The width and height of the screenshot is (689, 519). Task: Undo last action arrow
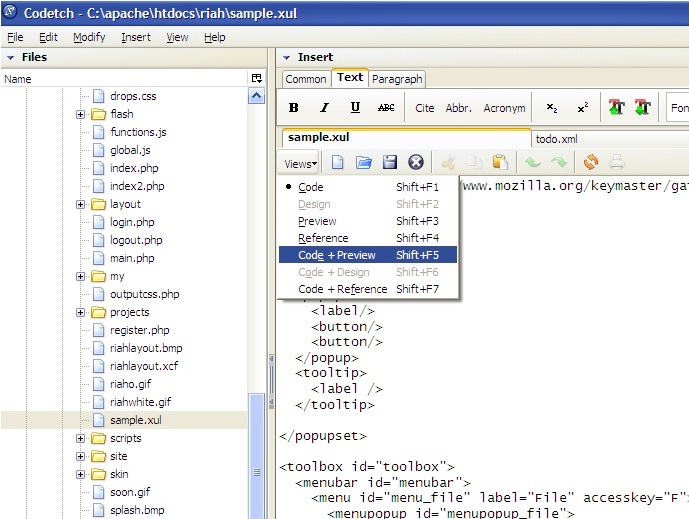click(533, 163)
